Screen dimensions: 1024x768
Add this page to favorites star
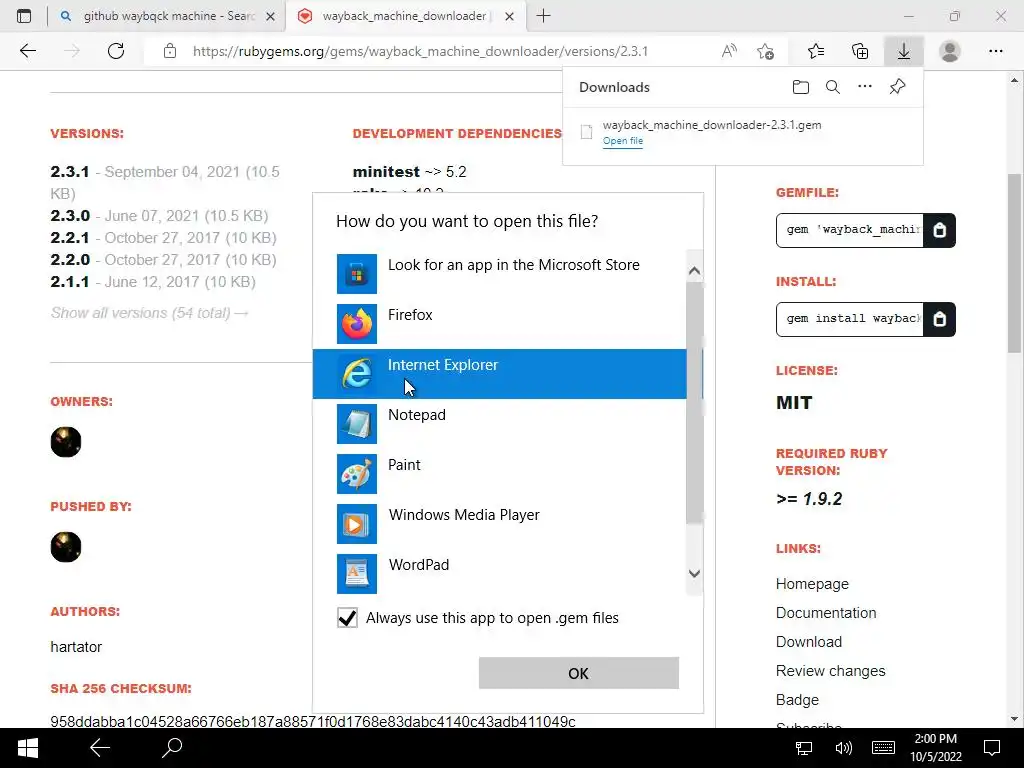coord(765,51)
